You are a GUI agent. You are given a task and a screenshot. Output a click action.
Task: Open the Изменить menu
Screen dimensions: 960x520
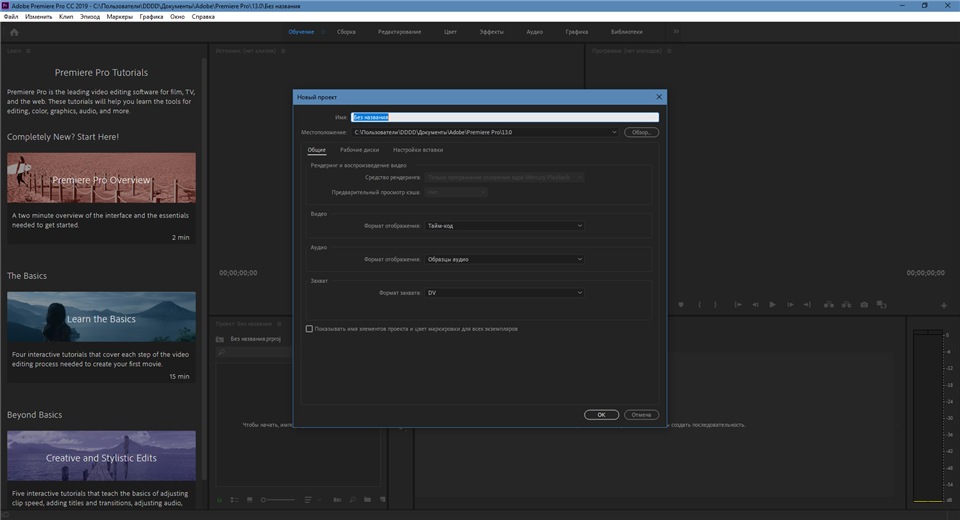click(x=39, y=17)
